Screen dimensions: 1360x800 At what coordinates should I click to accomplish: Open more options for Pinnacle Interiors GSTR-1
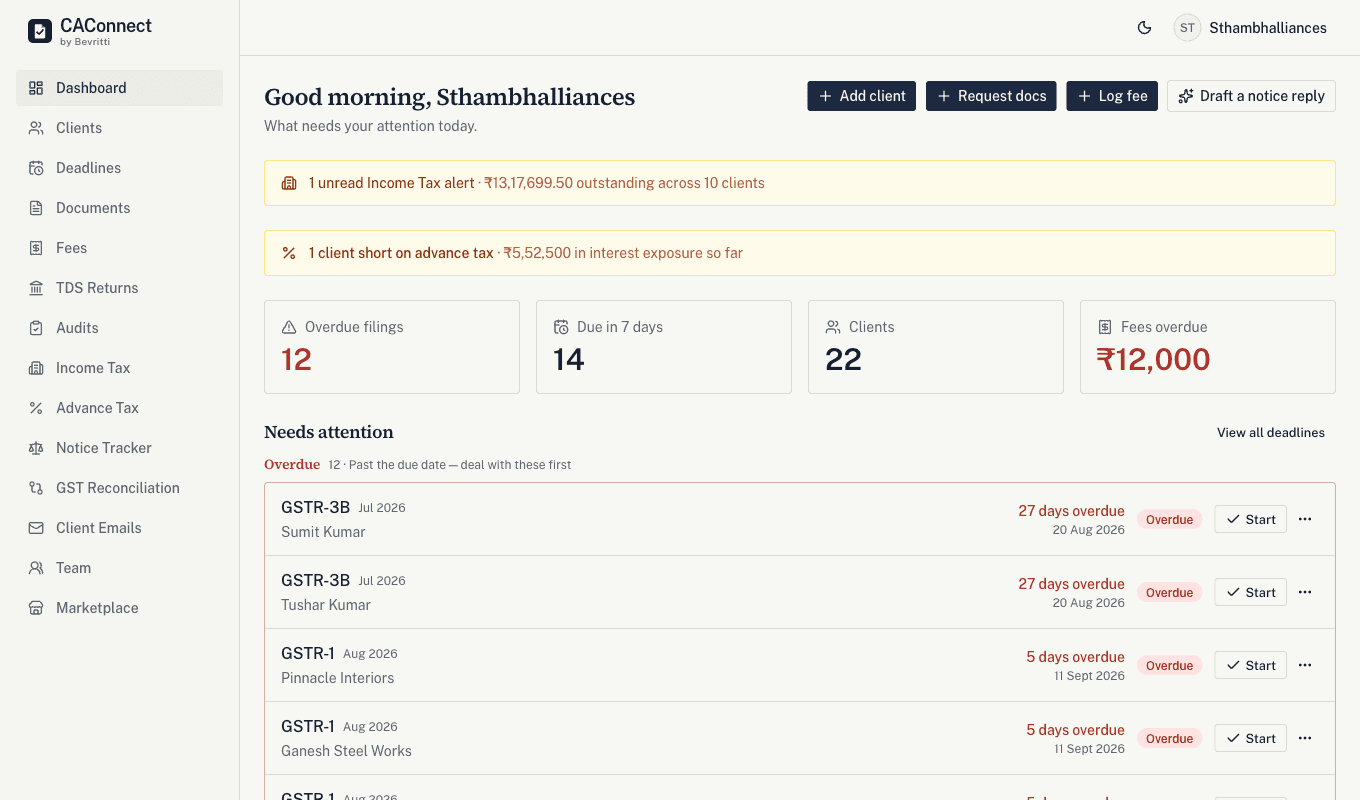[1305, 665]
